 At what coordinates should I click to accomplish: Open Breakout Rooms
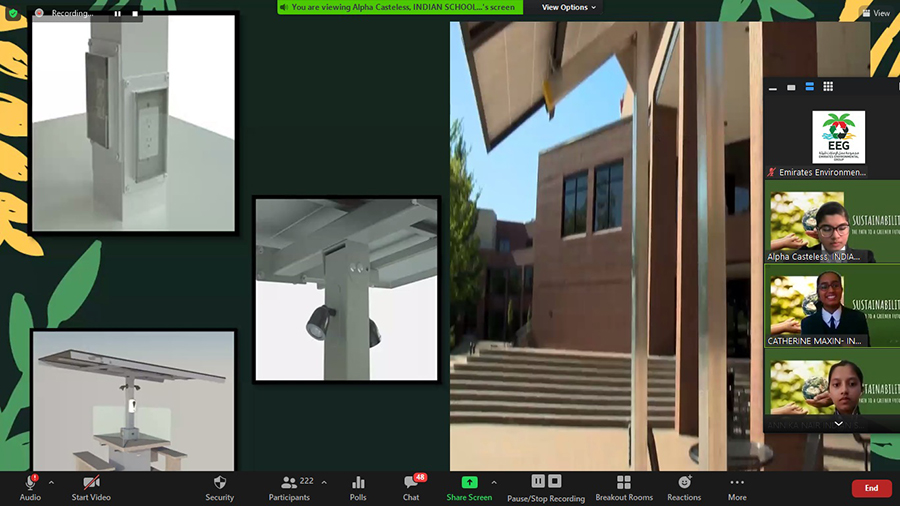[624, 487]
